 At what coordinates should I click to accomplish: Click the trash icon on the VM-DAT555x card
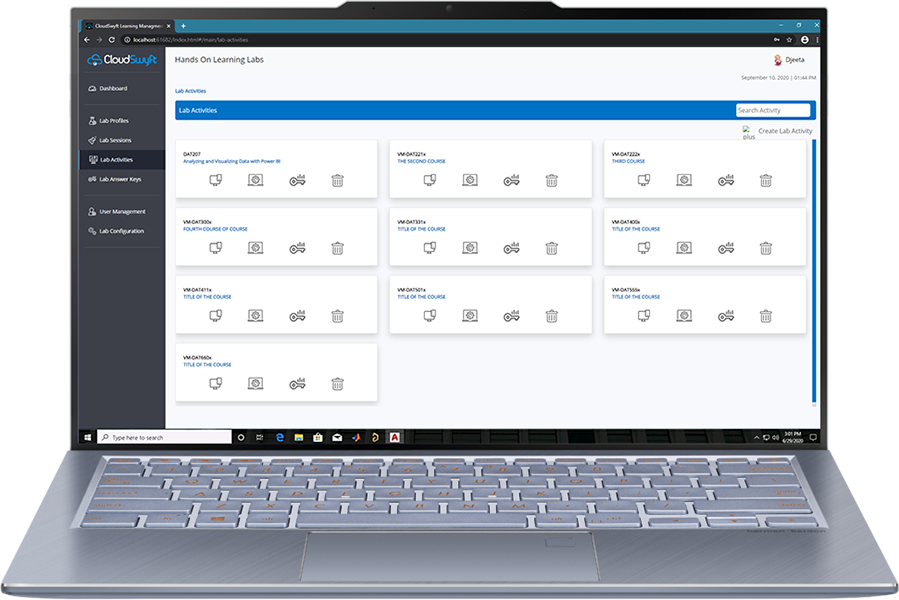point(765,316)
